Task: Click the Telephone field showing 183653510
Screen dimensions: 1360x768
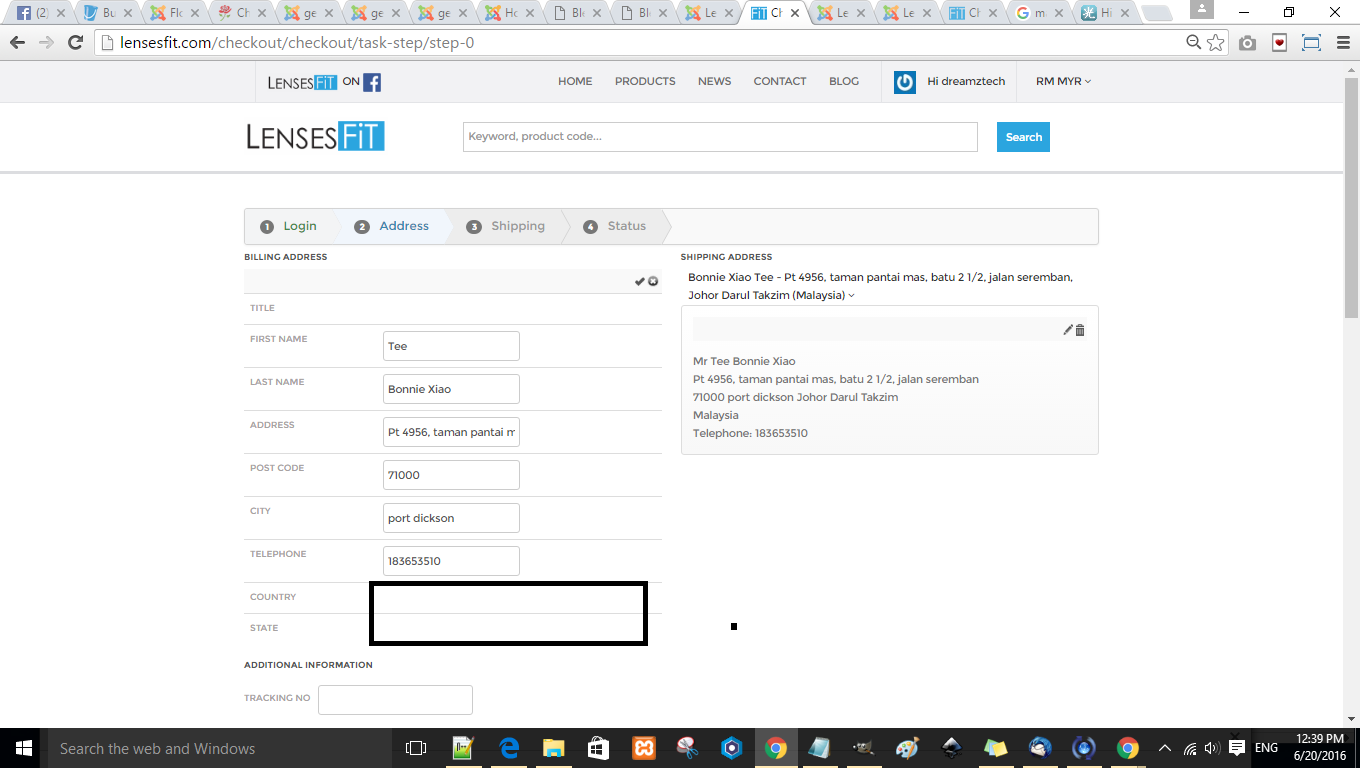Action: click(451, 561)
